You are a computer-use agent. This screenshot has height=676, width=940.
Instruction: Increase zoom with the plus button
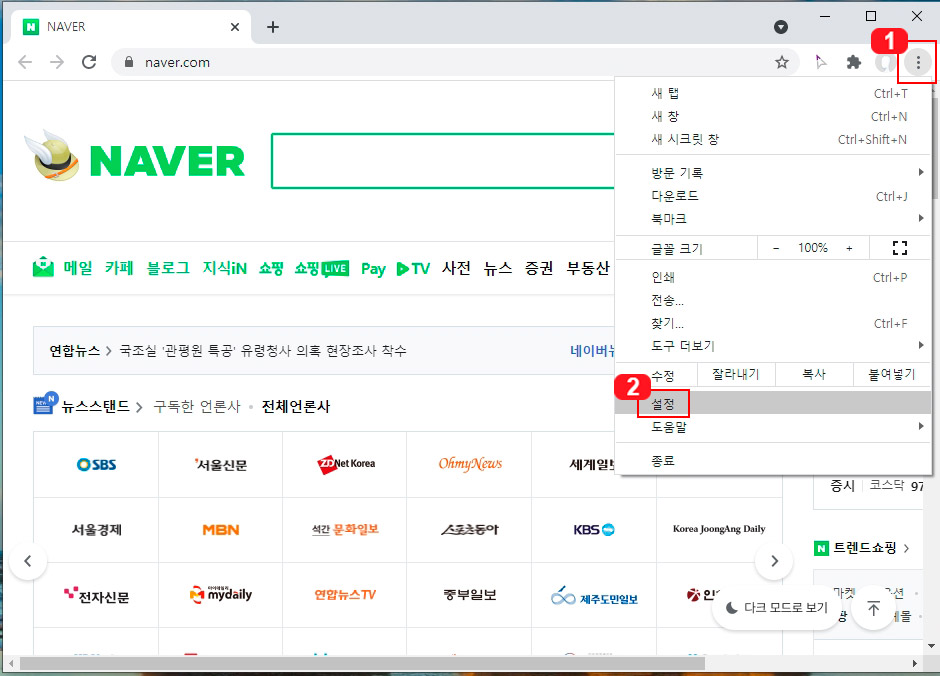point(849,248)
